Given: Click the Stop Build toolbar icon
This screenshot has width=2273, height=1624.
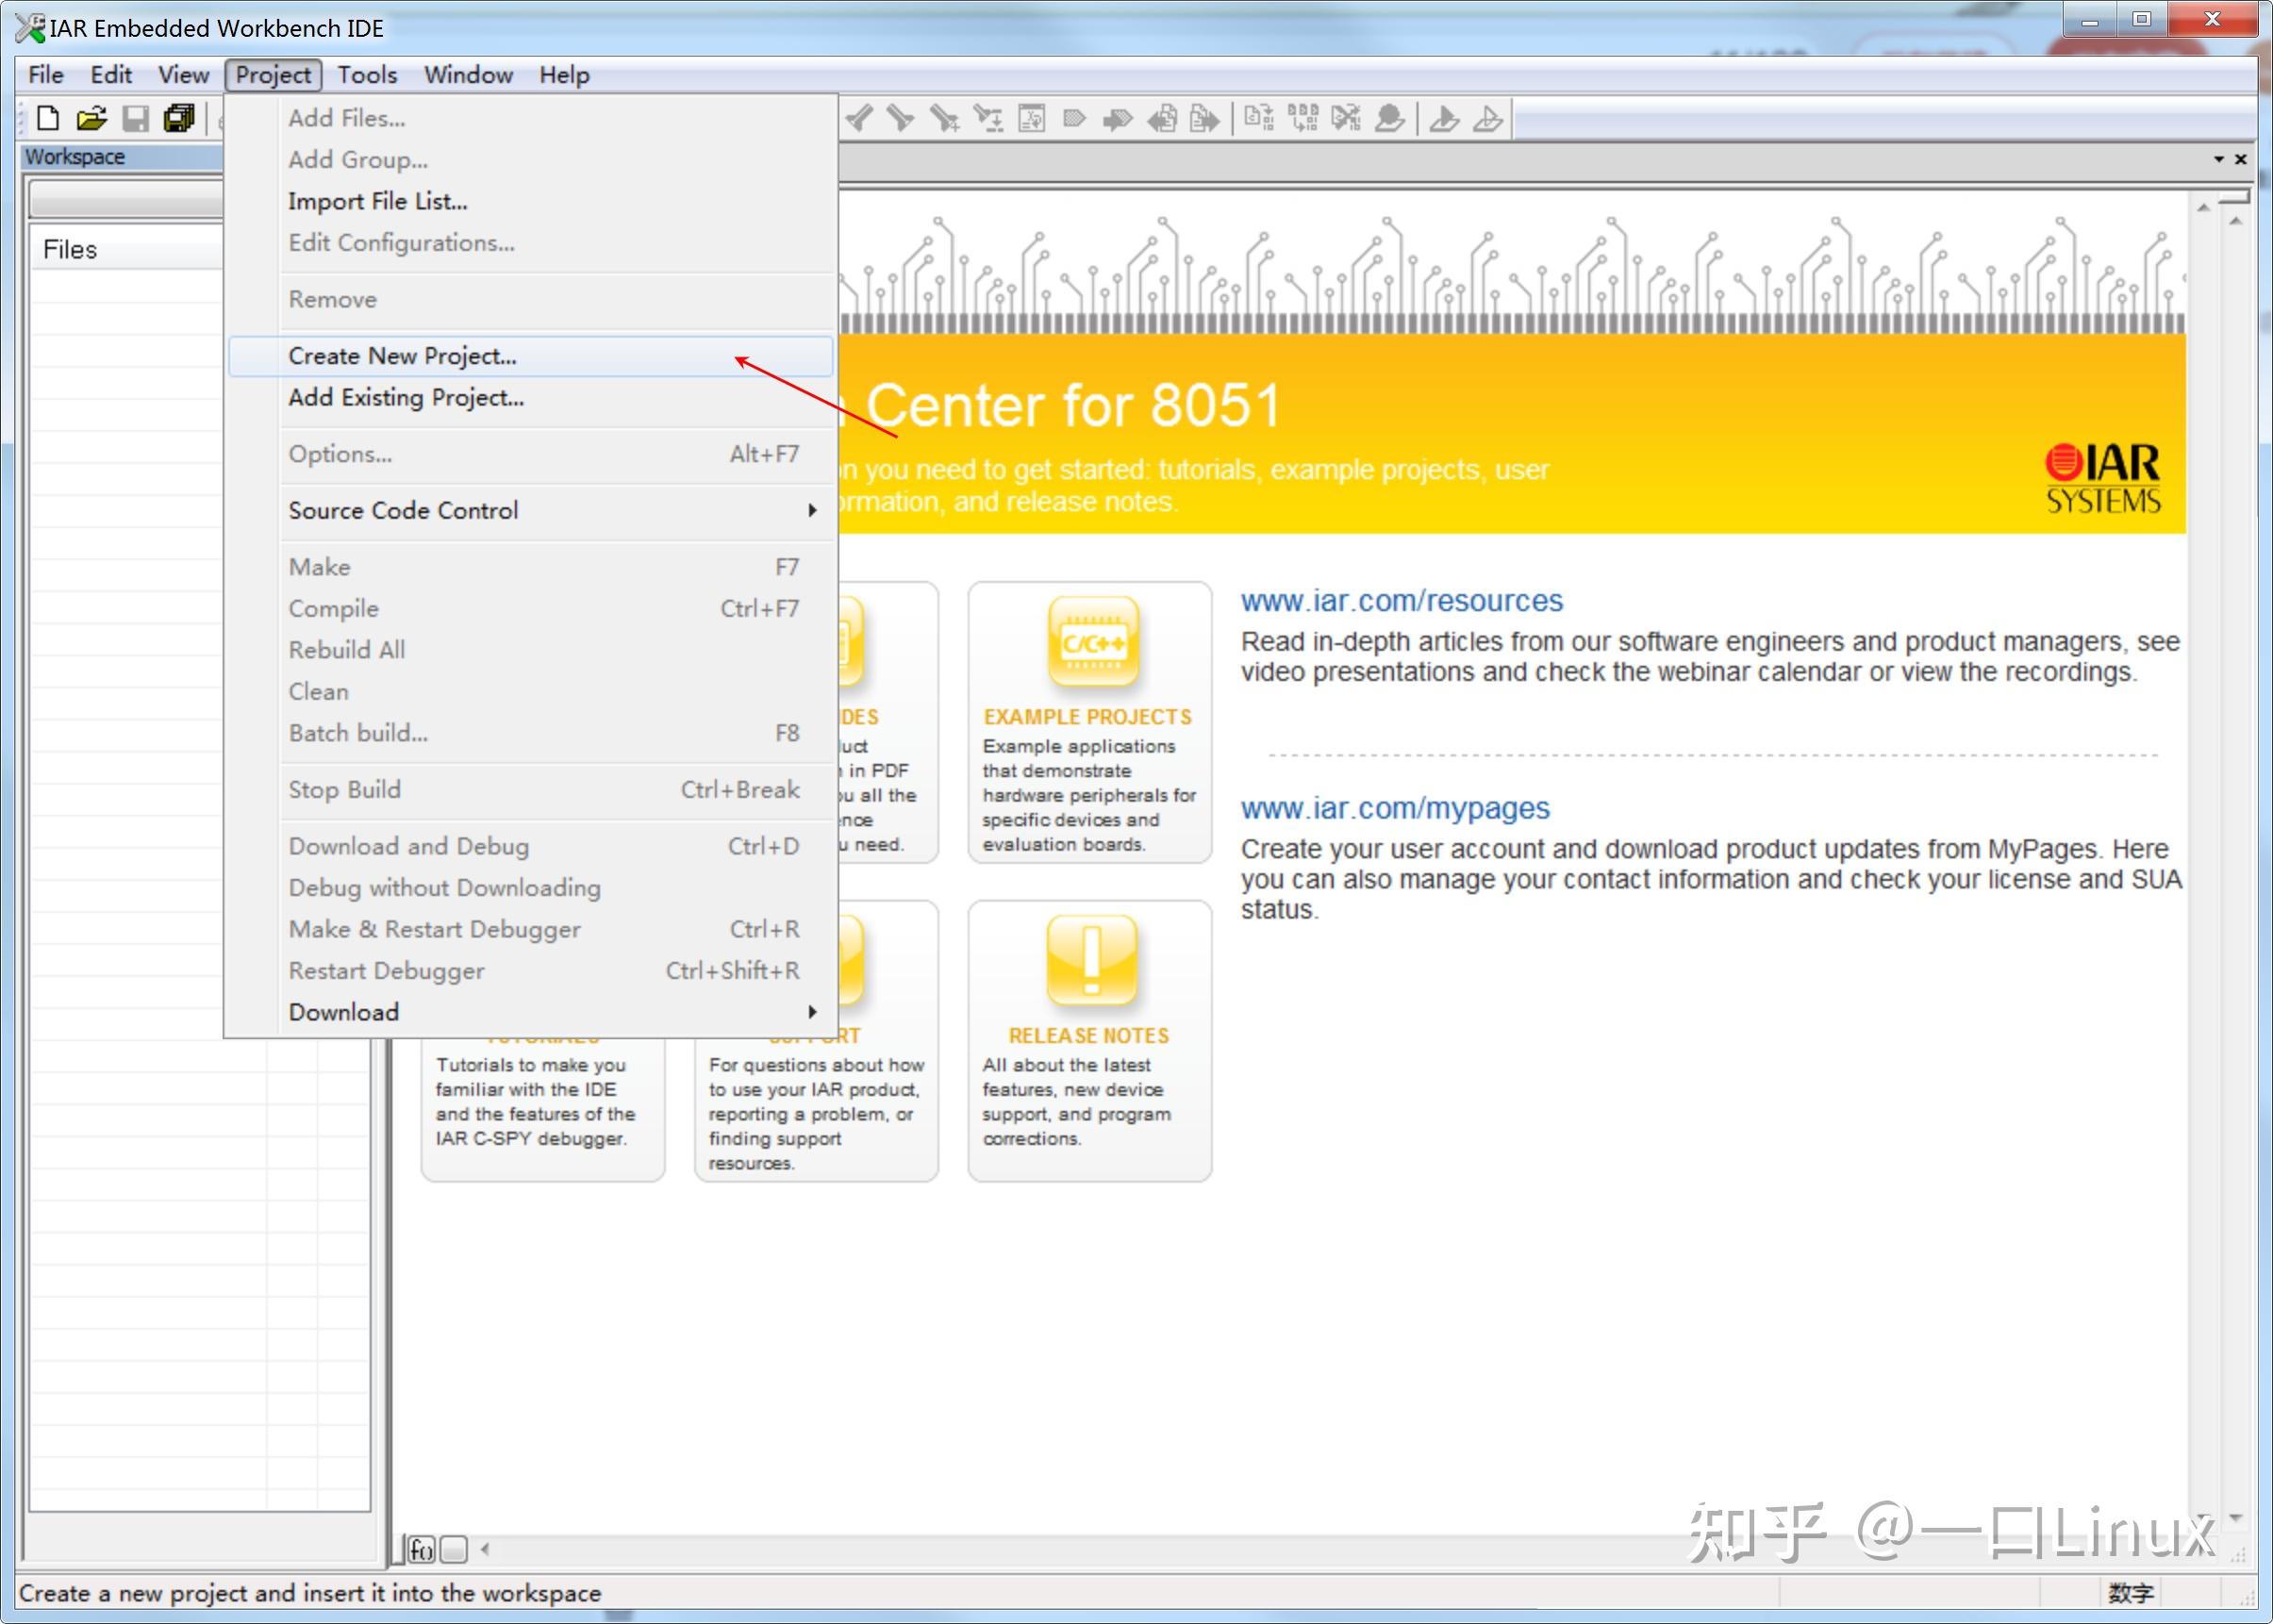Looking at the screenshot, I should [1346, 119].
